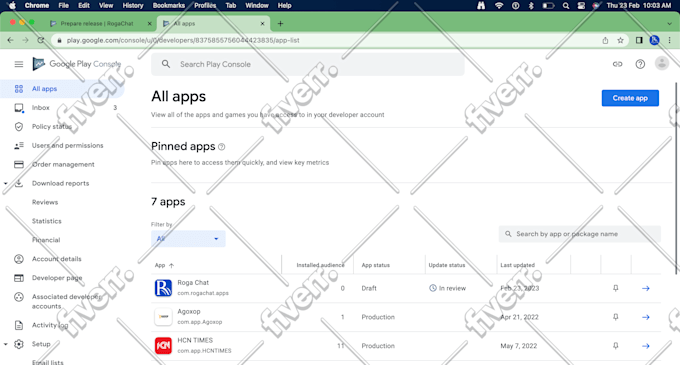Open Order management
Screen dimensions: 680x365
point(63,164)
